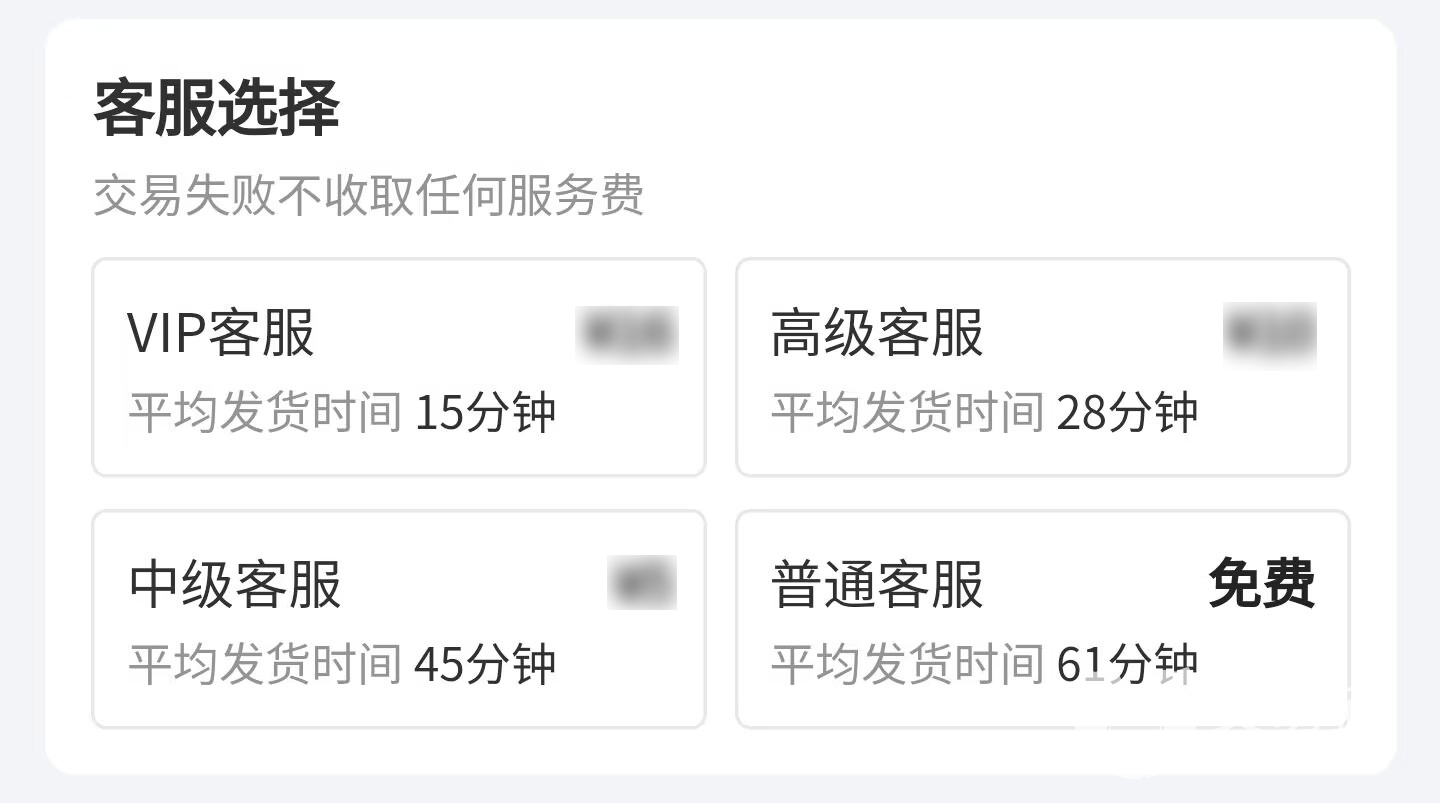
Task: Click the 免费 label on 普通客服
Action: [x=1261, y=584]
